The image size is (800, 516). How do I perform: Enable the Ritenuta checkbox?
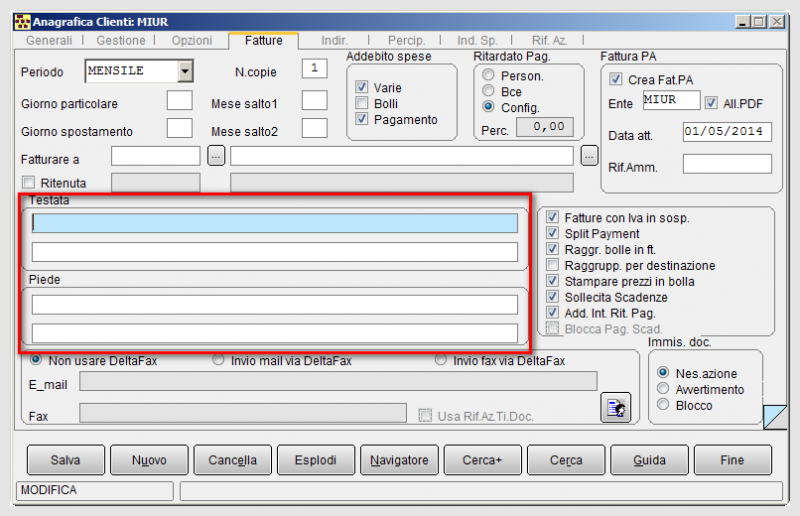29,182
